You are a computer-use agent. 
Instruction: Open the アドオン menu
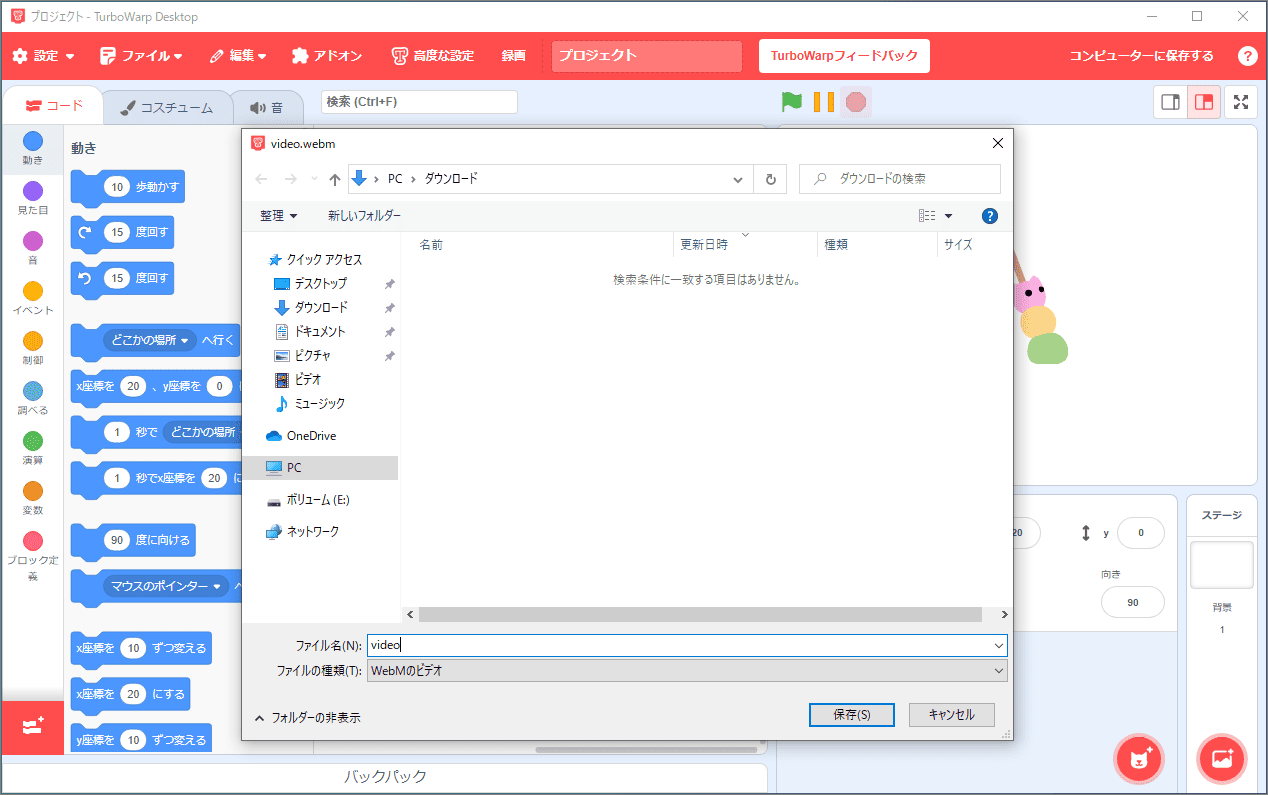(x=327, y=55)
